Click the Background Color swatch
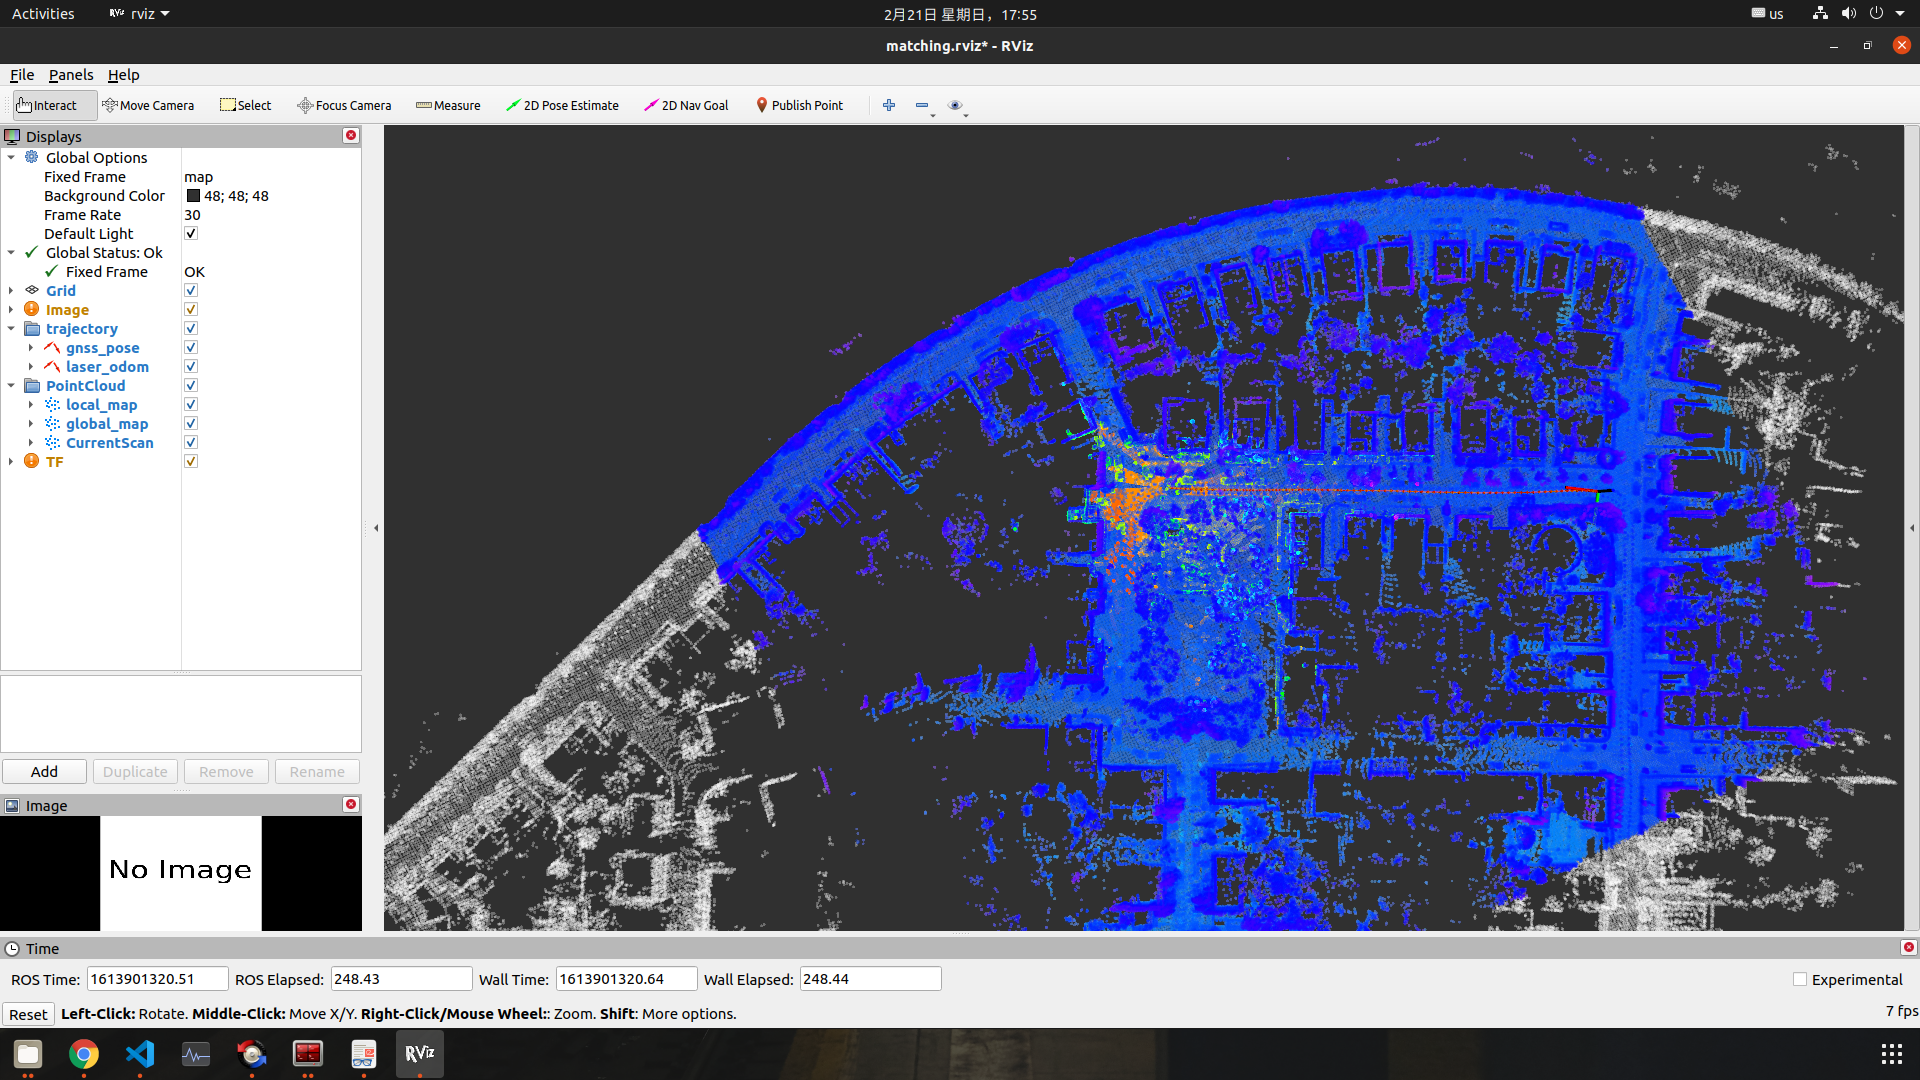This screenshot has width=1920, height=1080. [x=193, y=195]
